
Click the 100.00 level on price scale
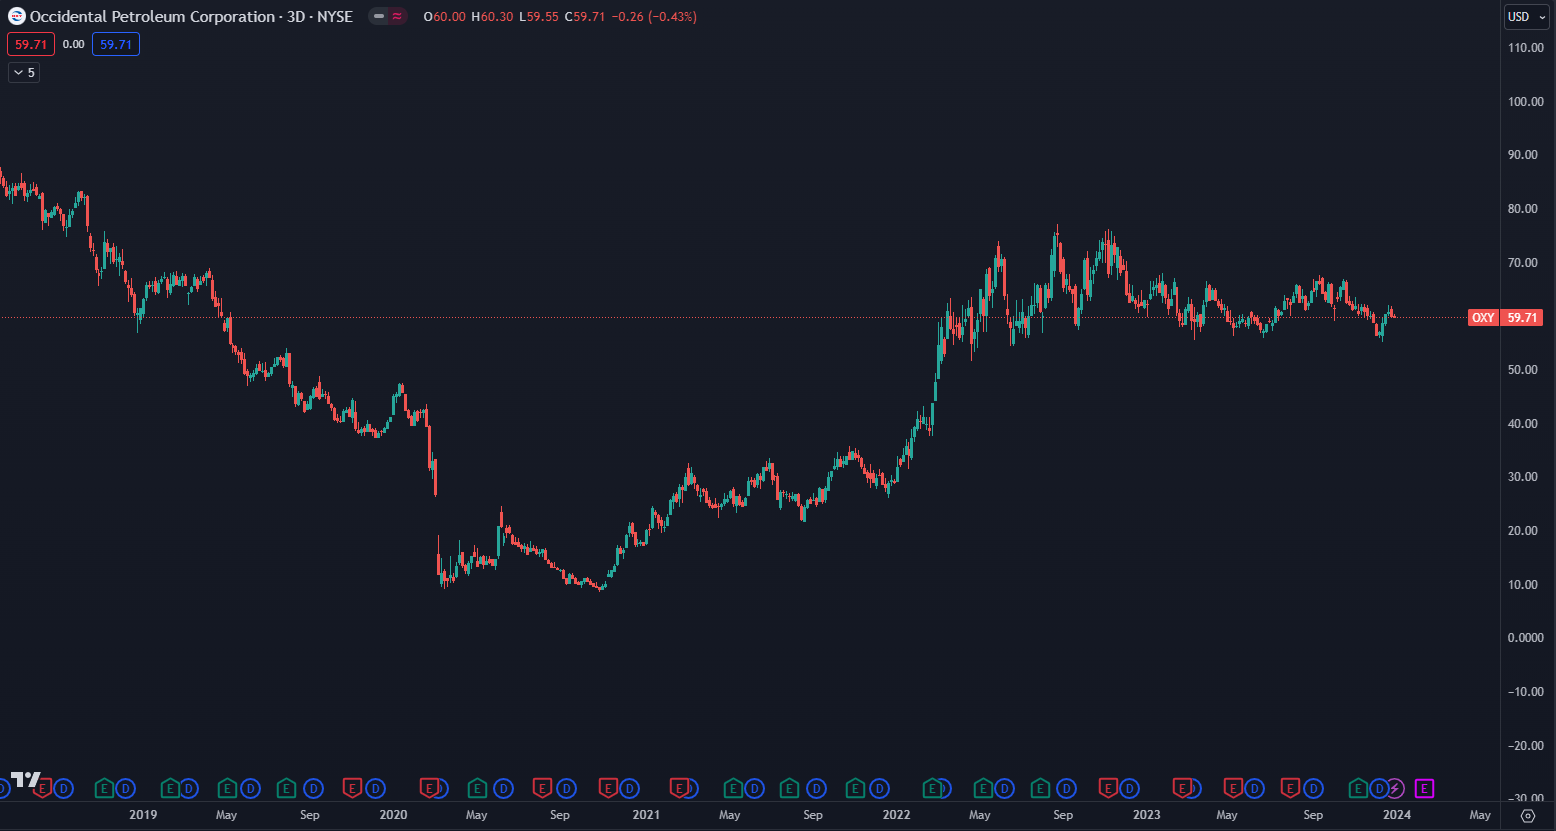(x=1526, y=101)
